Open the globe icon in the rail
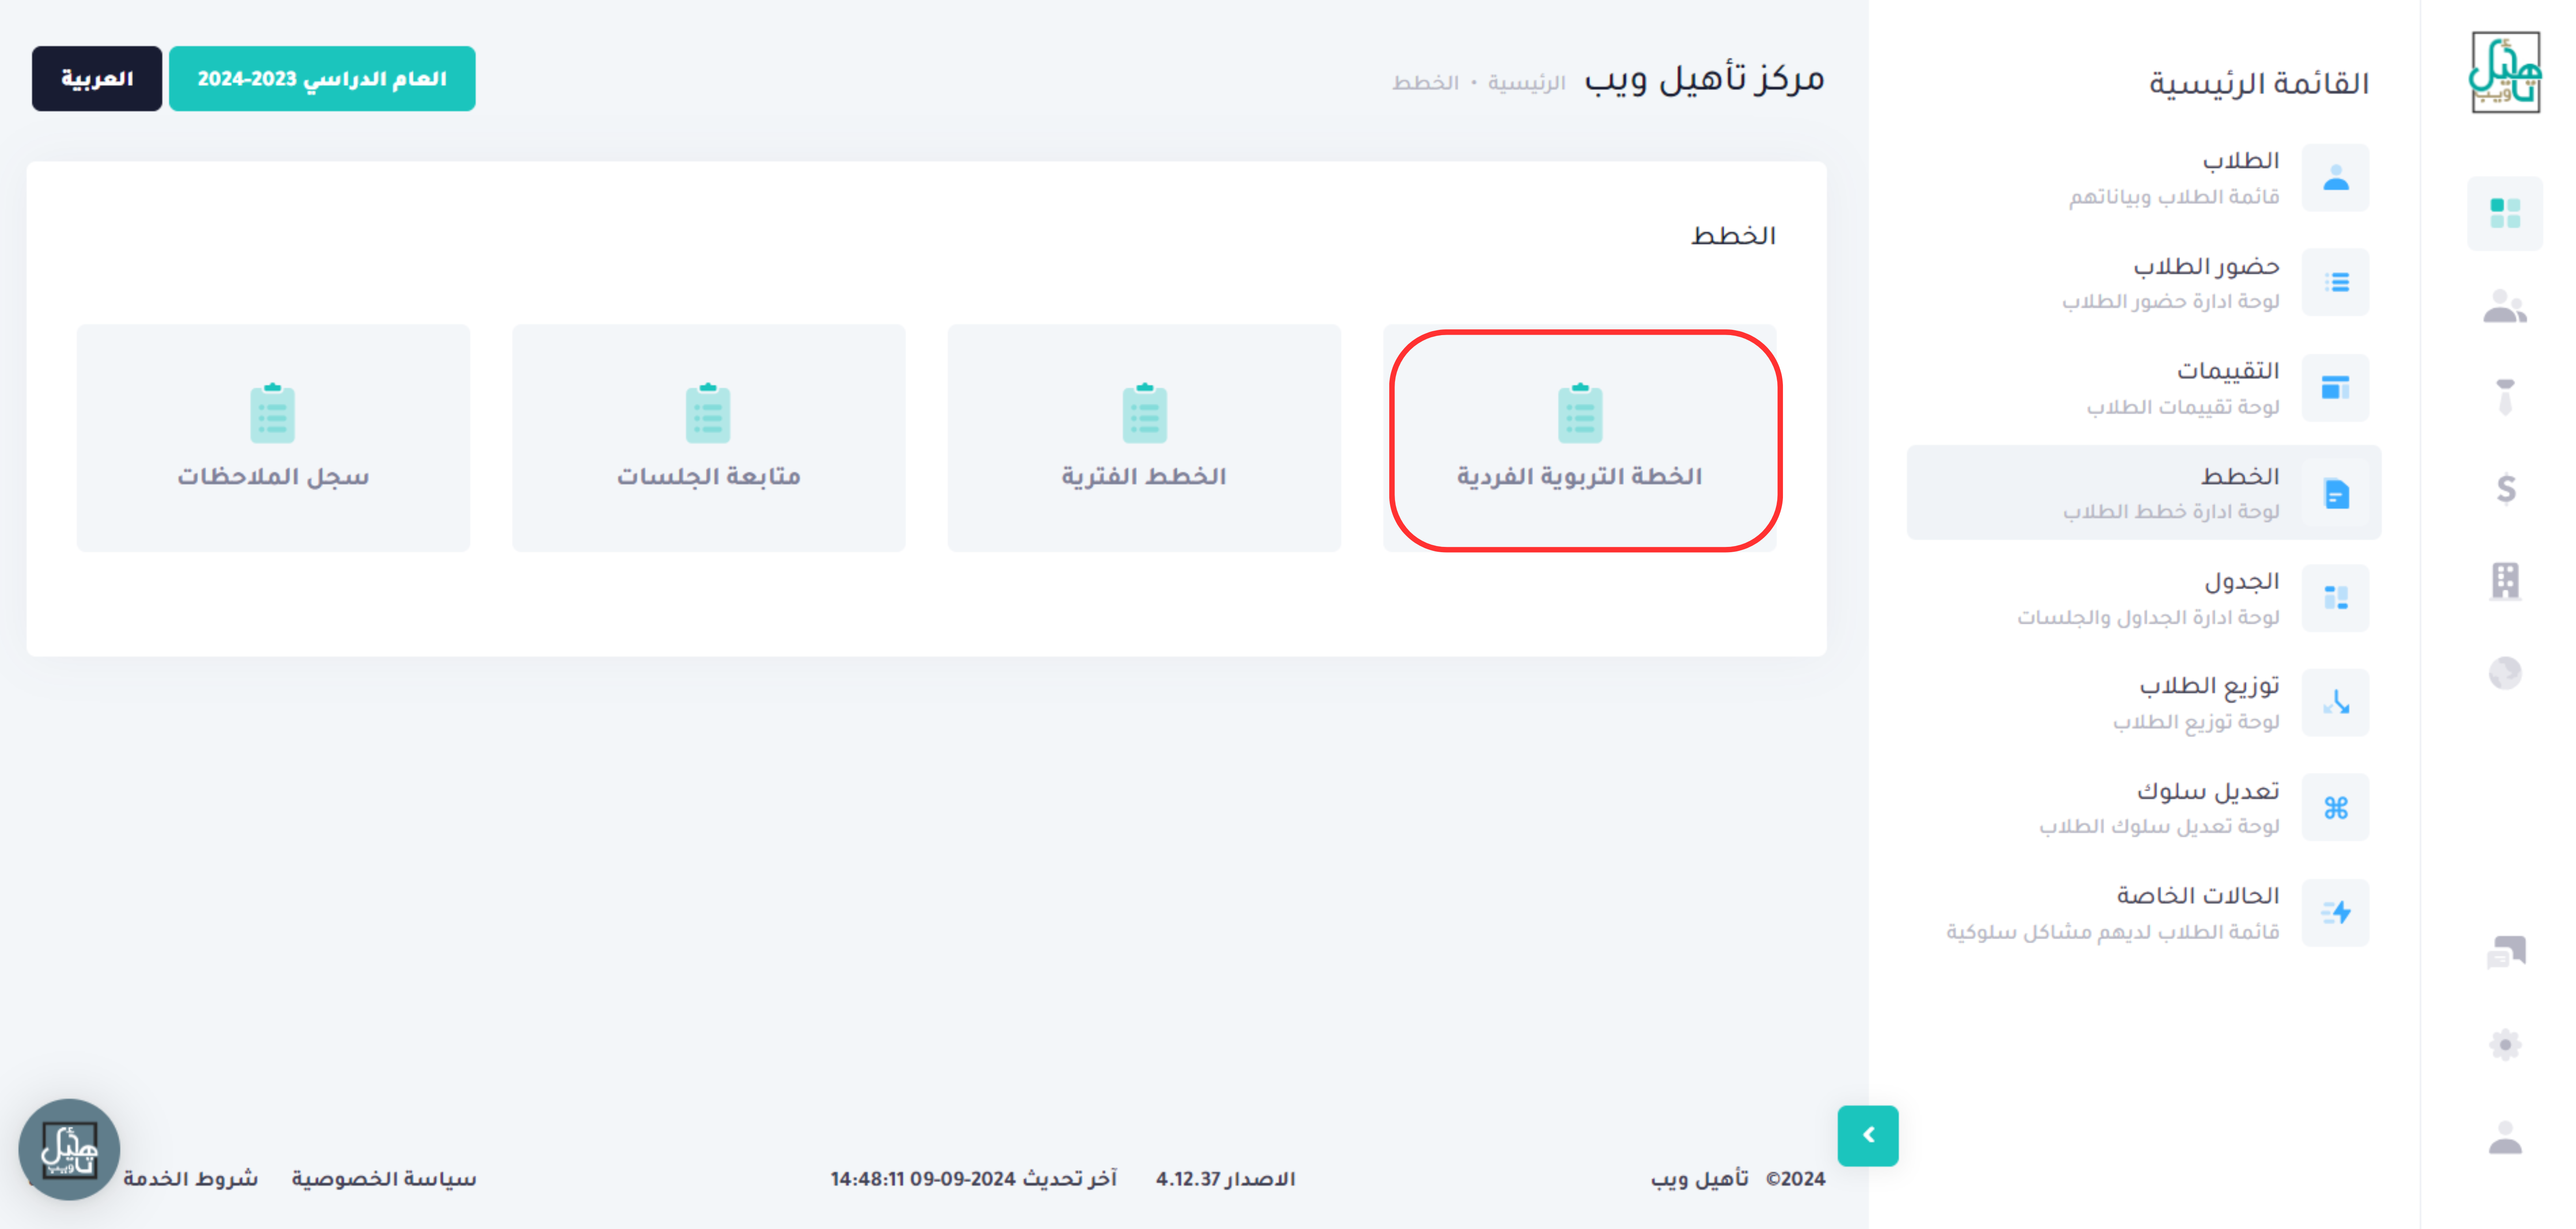2576x1229 pixels. [x=2505, y=673]
